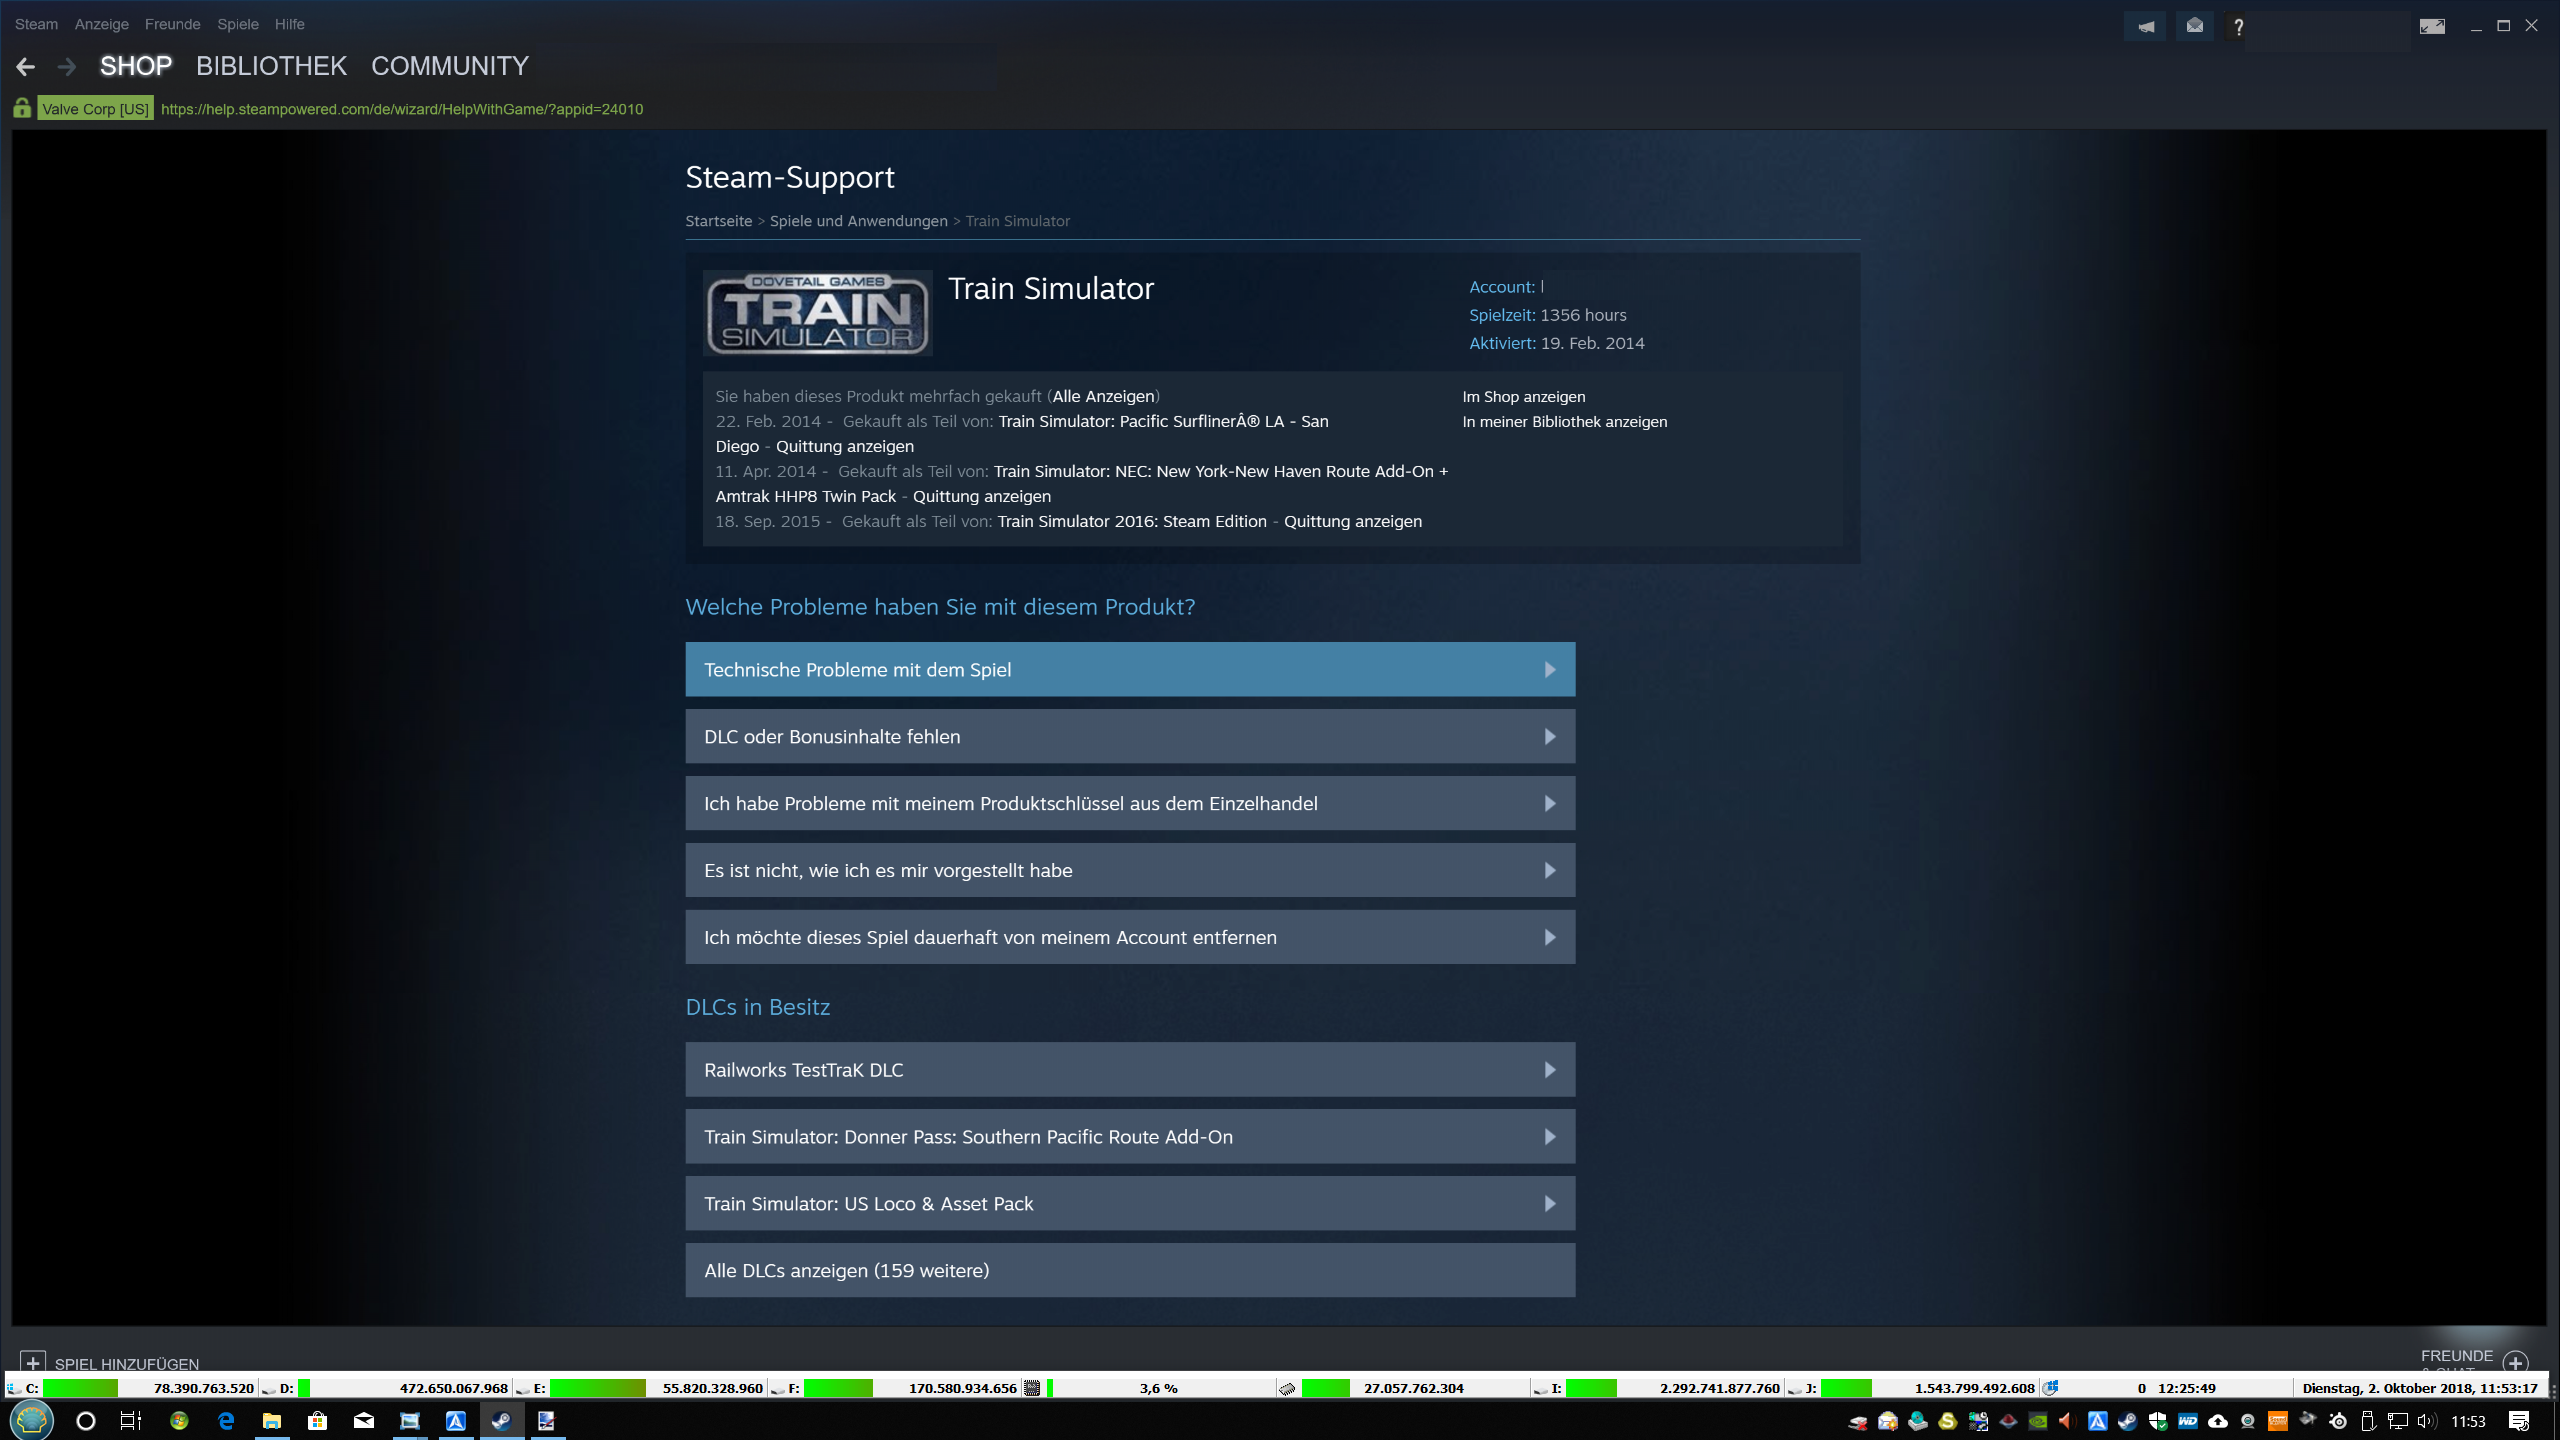Click the plus icon for Spiel hinzufügen
This screenshot has width=2560, height=1440.
[x=33, y=1362]
